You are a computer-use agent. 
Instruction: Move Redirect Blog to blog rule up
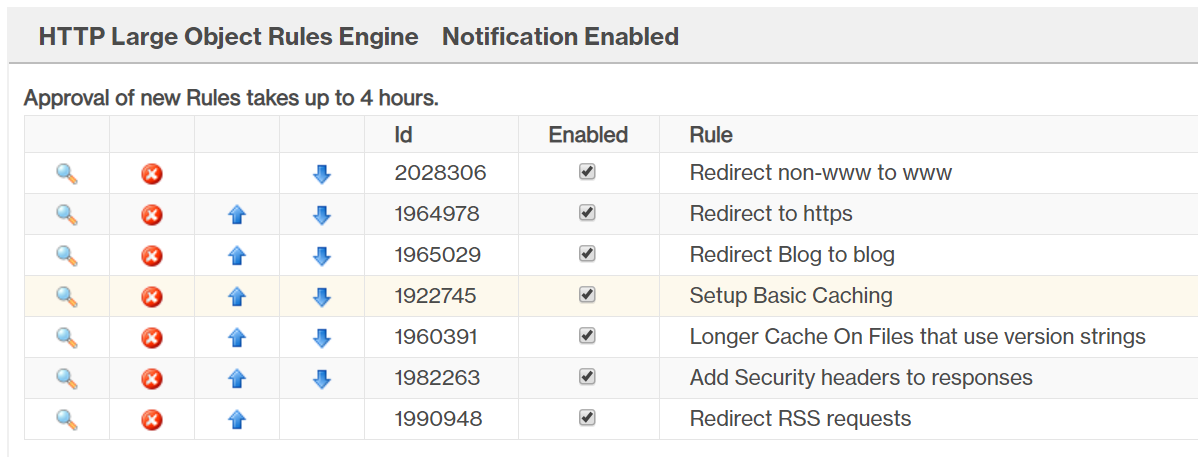(237, 256)
